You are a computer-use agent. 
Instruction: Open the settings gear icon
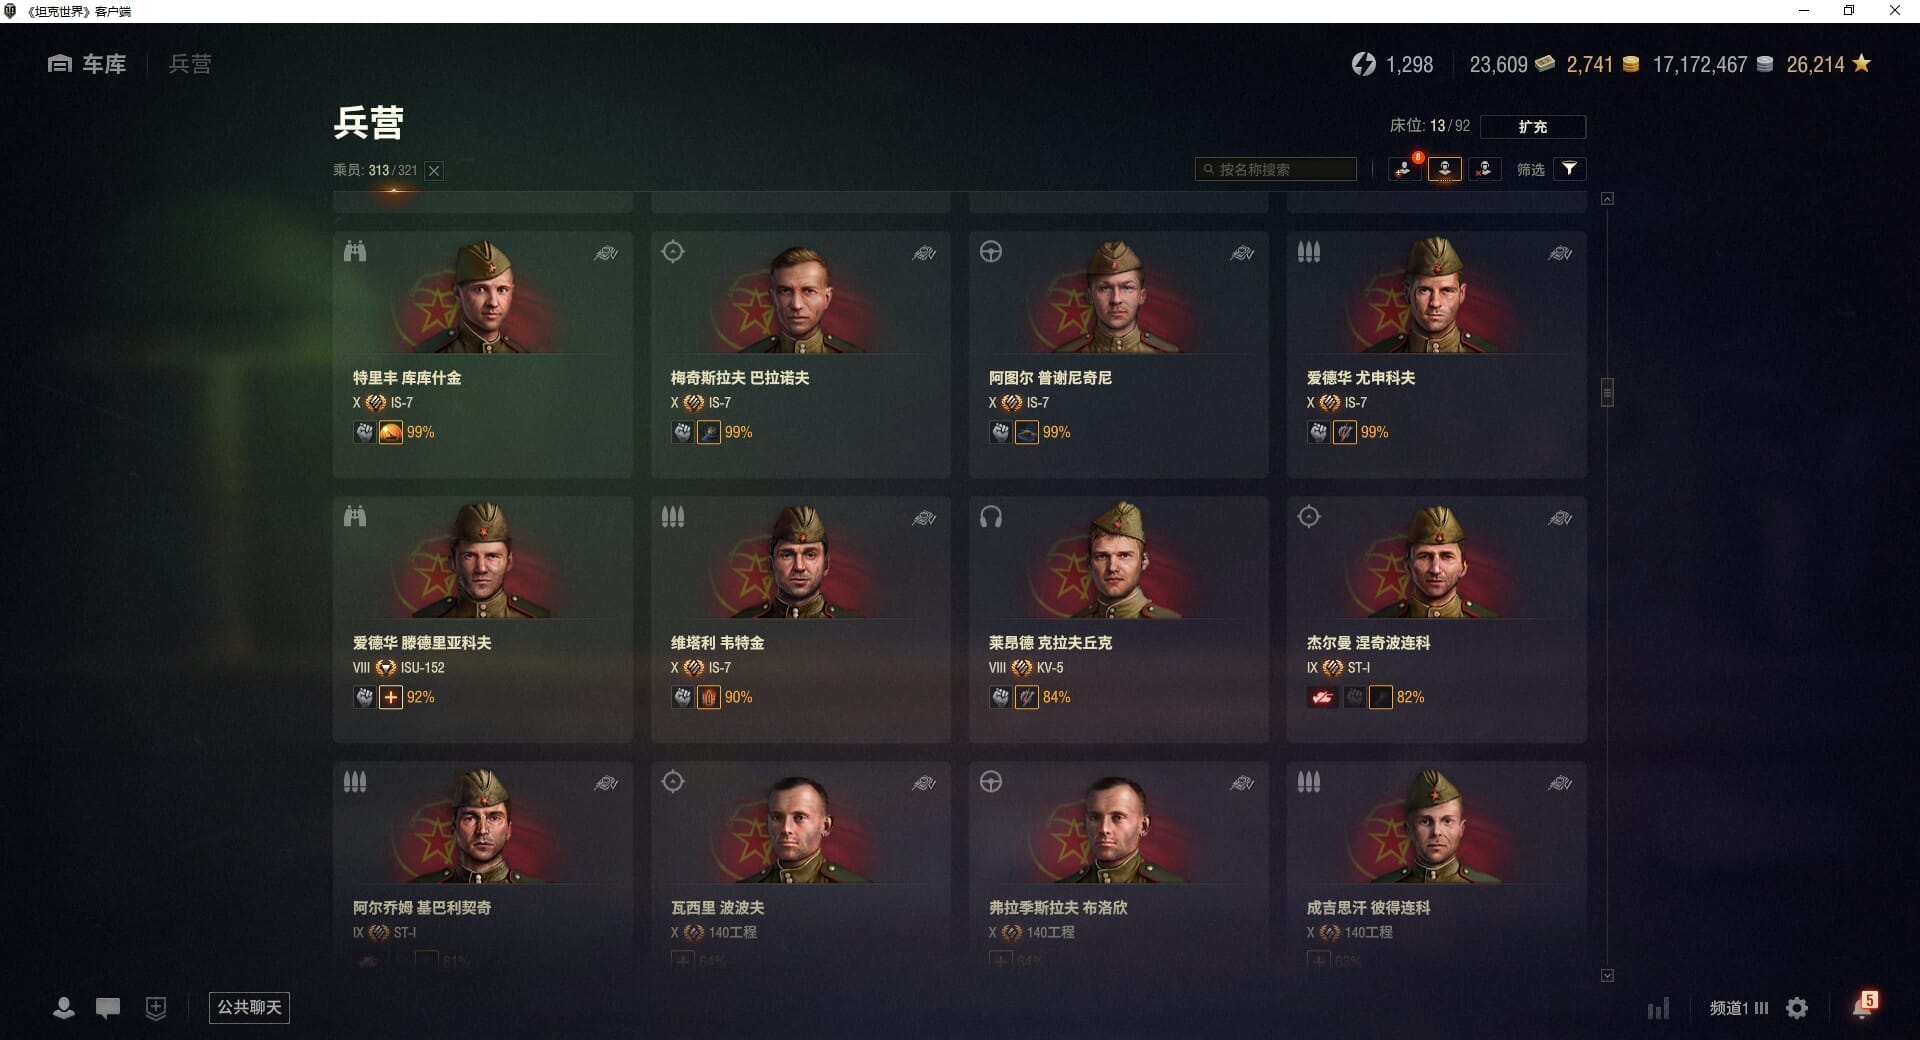click(1797, 1008)
